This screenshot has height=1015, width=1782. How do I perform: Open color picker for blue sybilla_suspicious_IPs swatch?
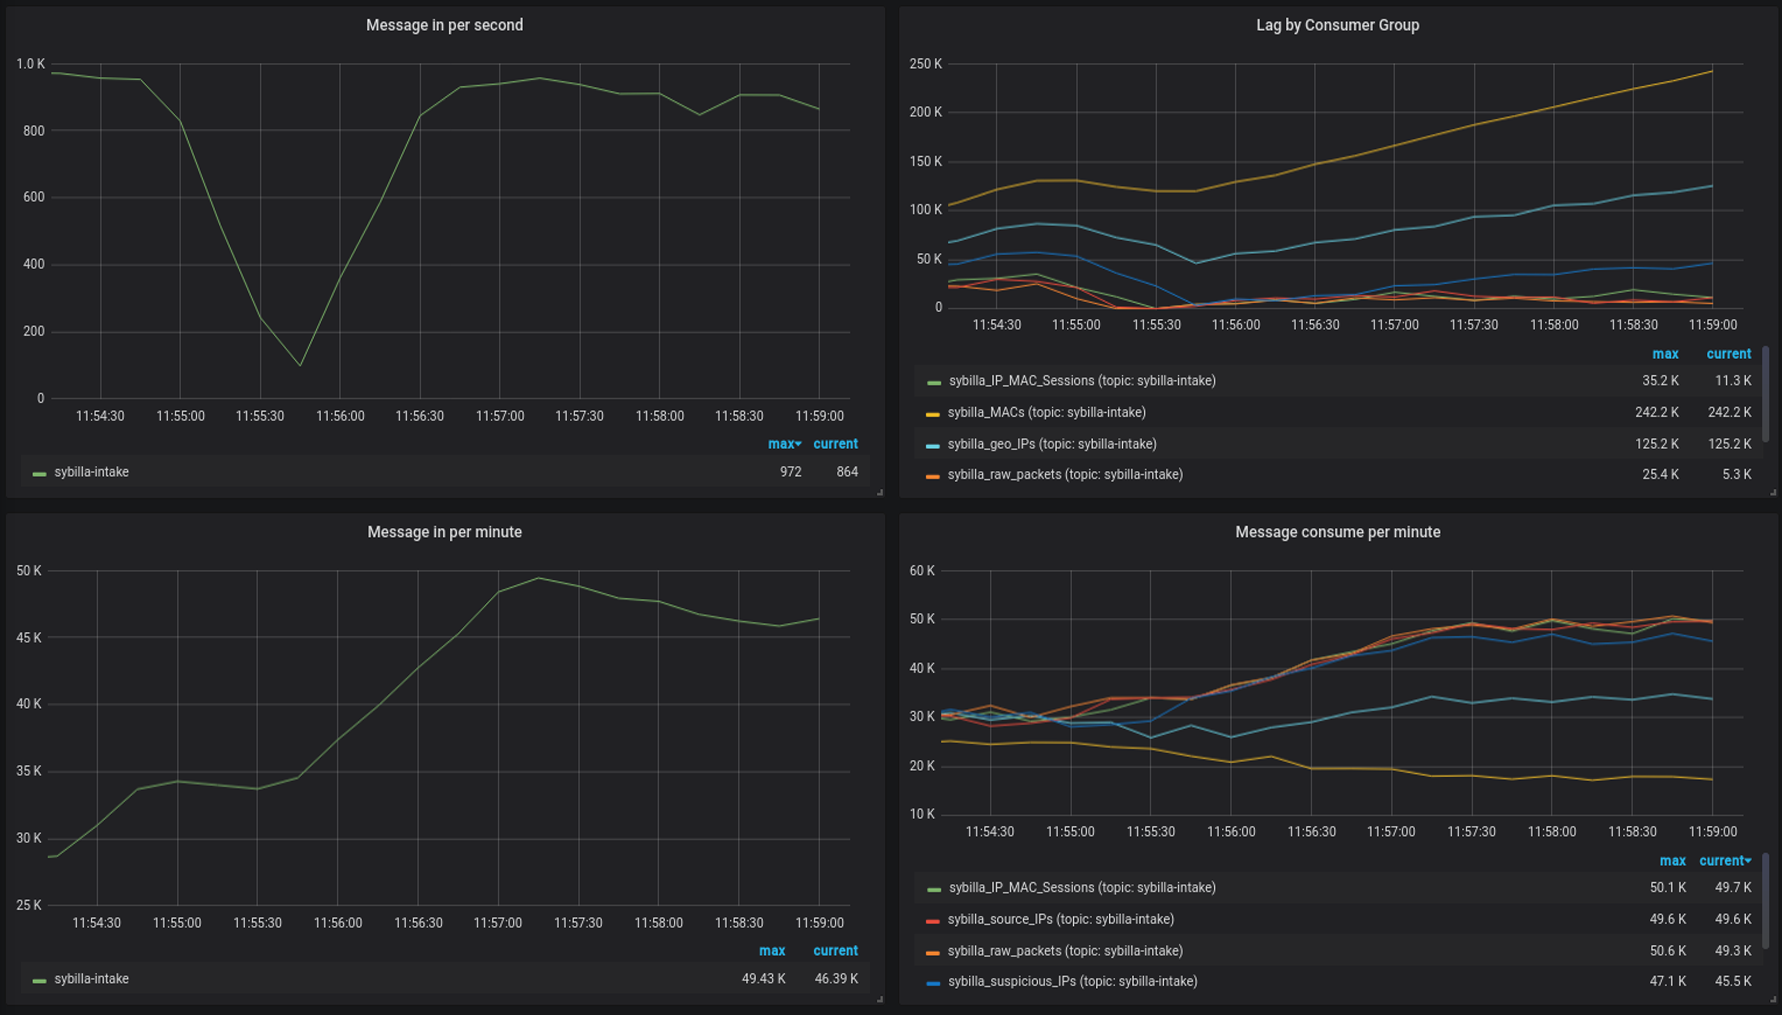pyautogui.click(x=933, y=984)
